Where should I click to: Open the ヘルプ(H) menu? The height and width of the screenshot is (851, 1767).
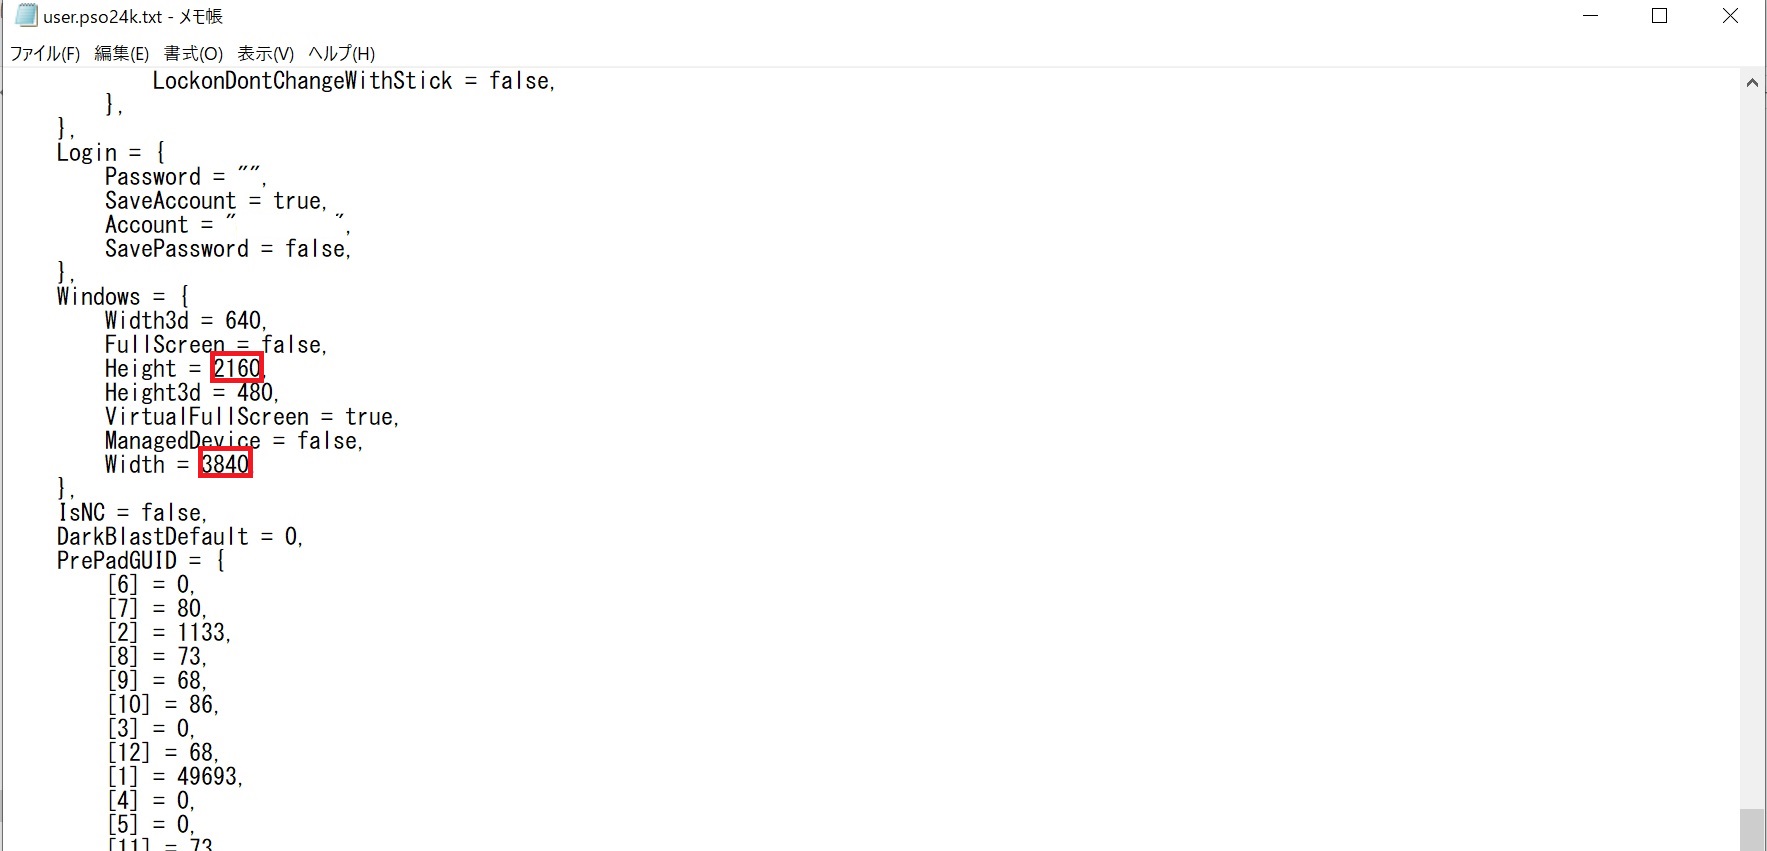pyautogui.click(x=341, y=54)
